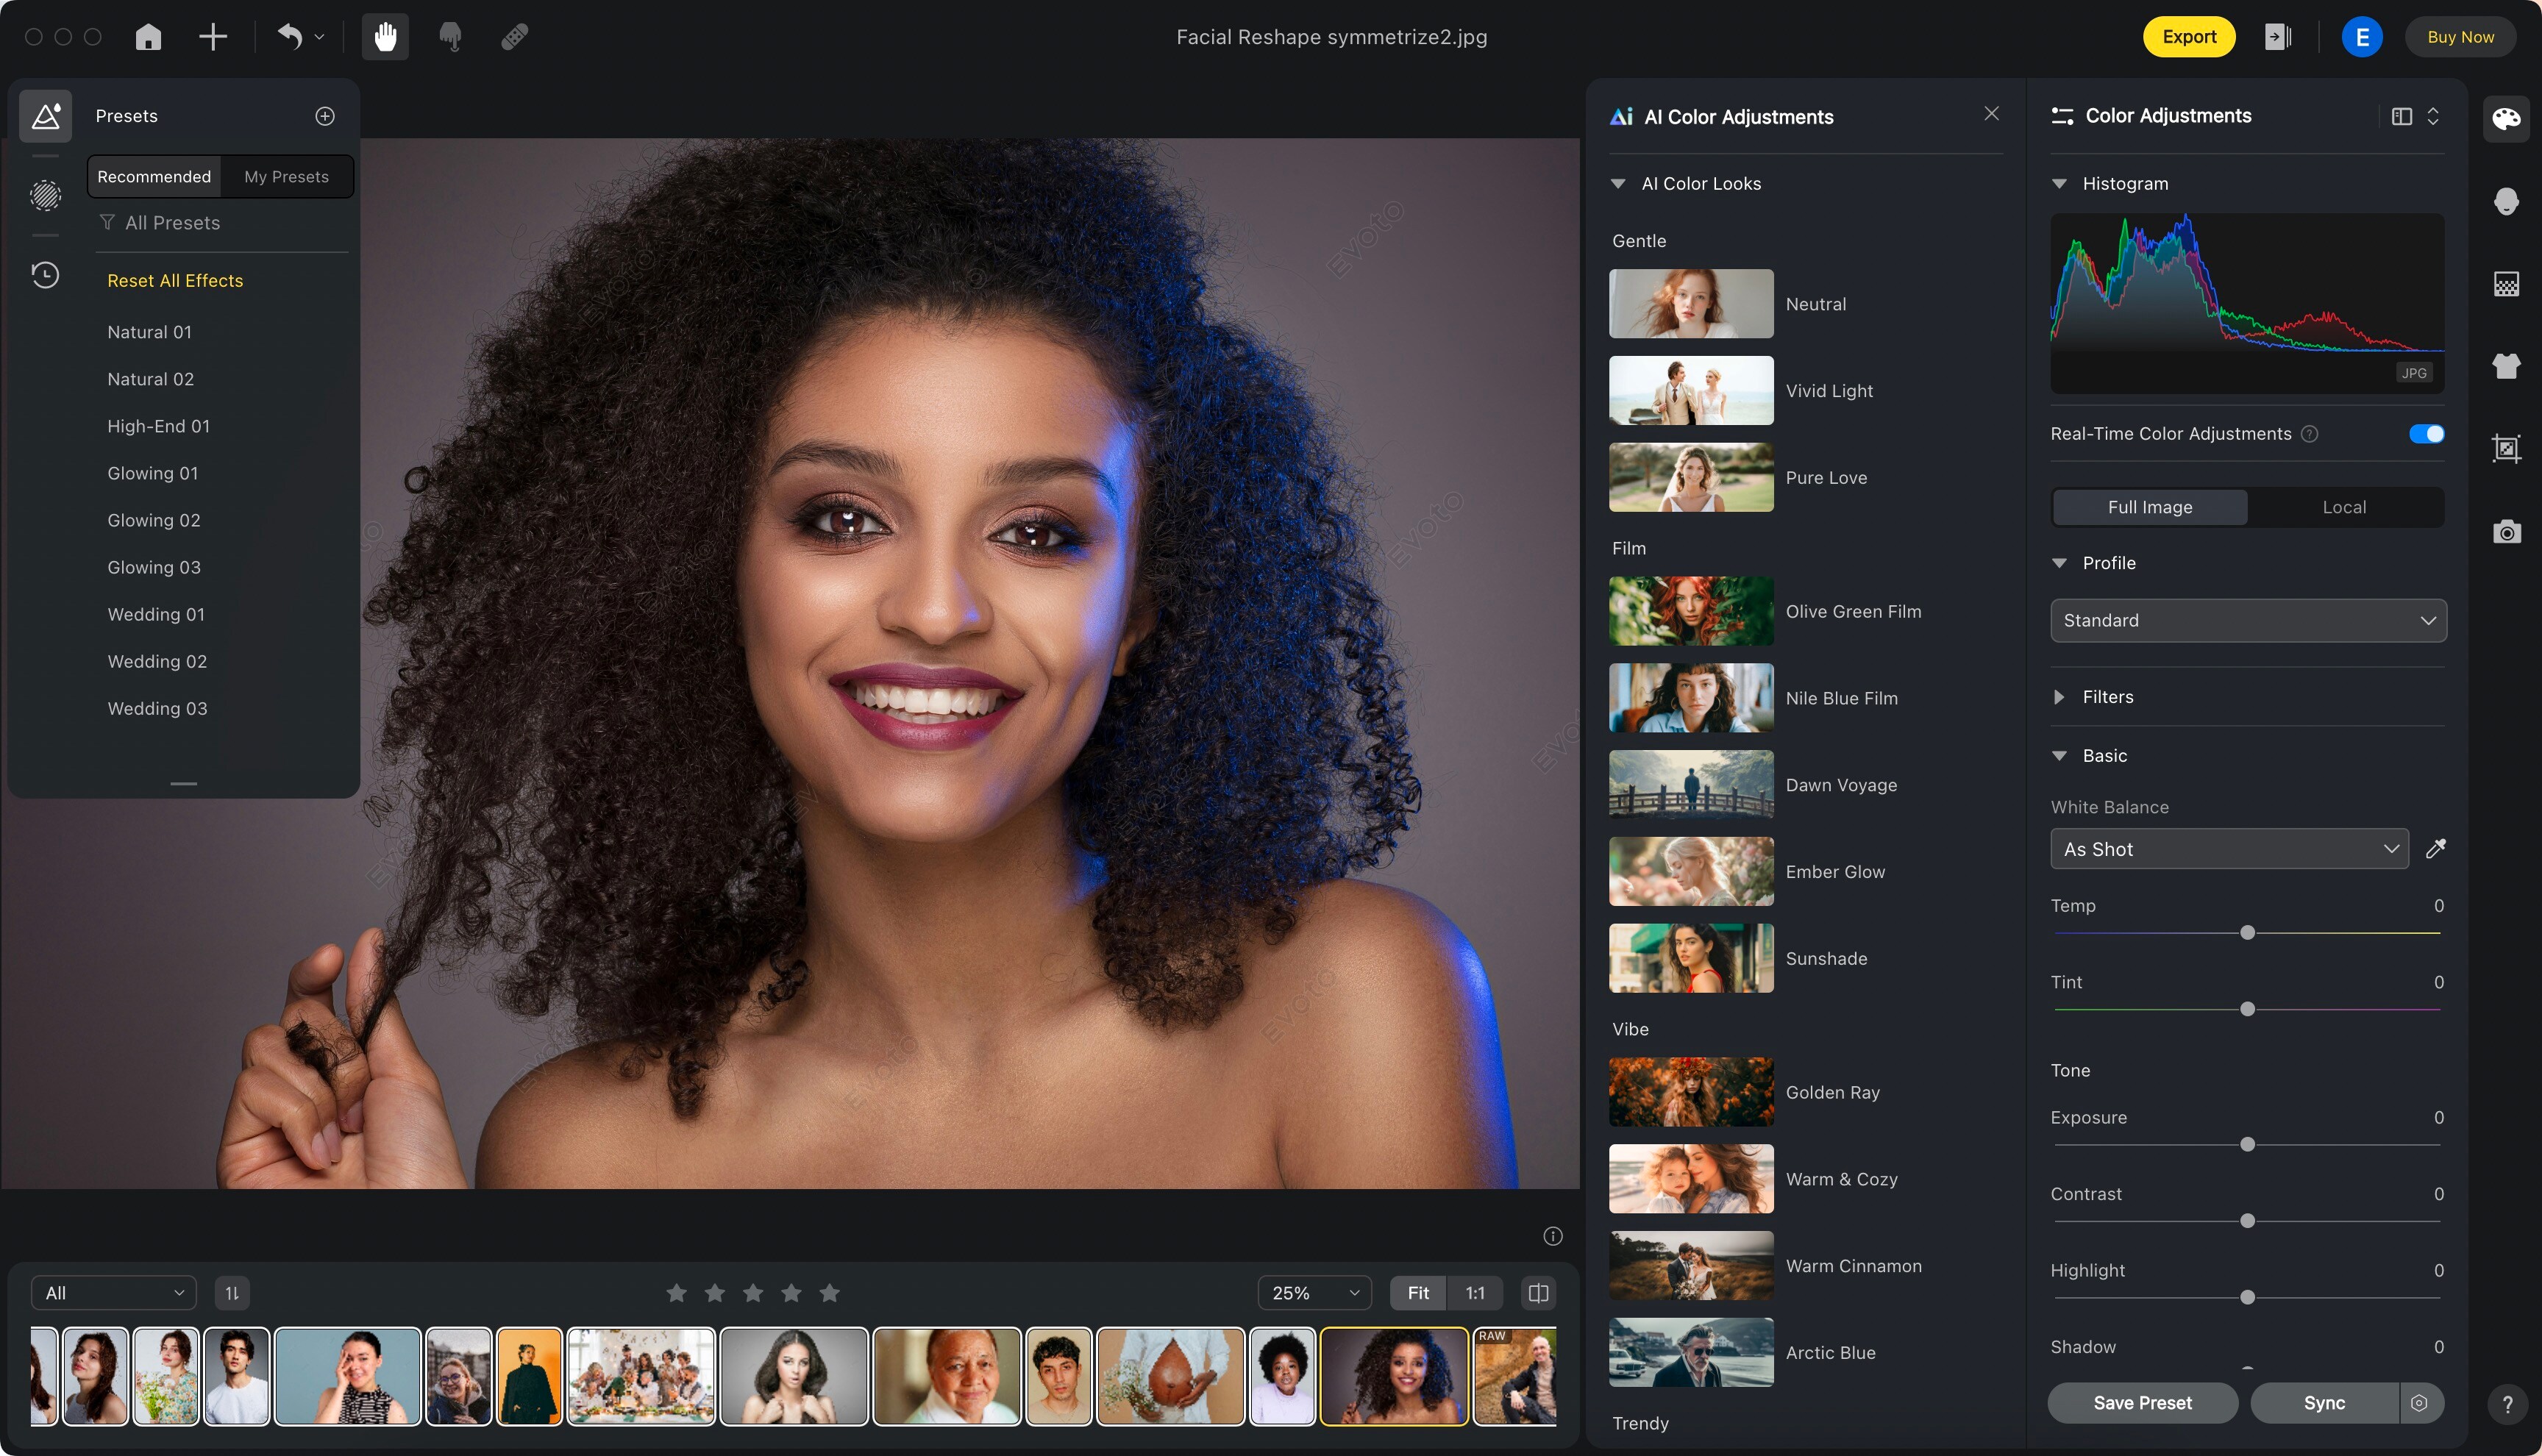This screenshot has height=1456, width=2542.
Task: Click Reset All Effects
Action: coord(175,281)
